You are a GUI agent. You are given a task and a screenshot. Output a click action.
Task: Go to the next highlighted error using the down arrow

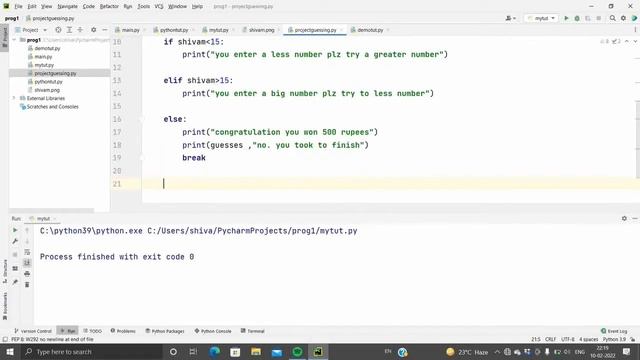coord(635,42)
